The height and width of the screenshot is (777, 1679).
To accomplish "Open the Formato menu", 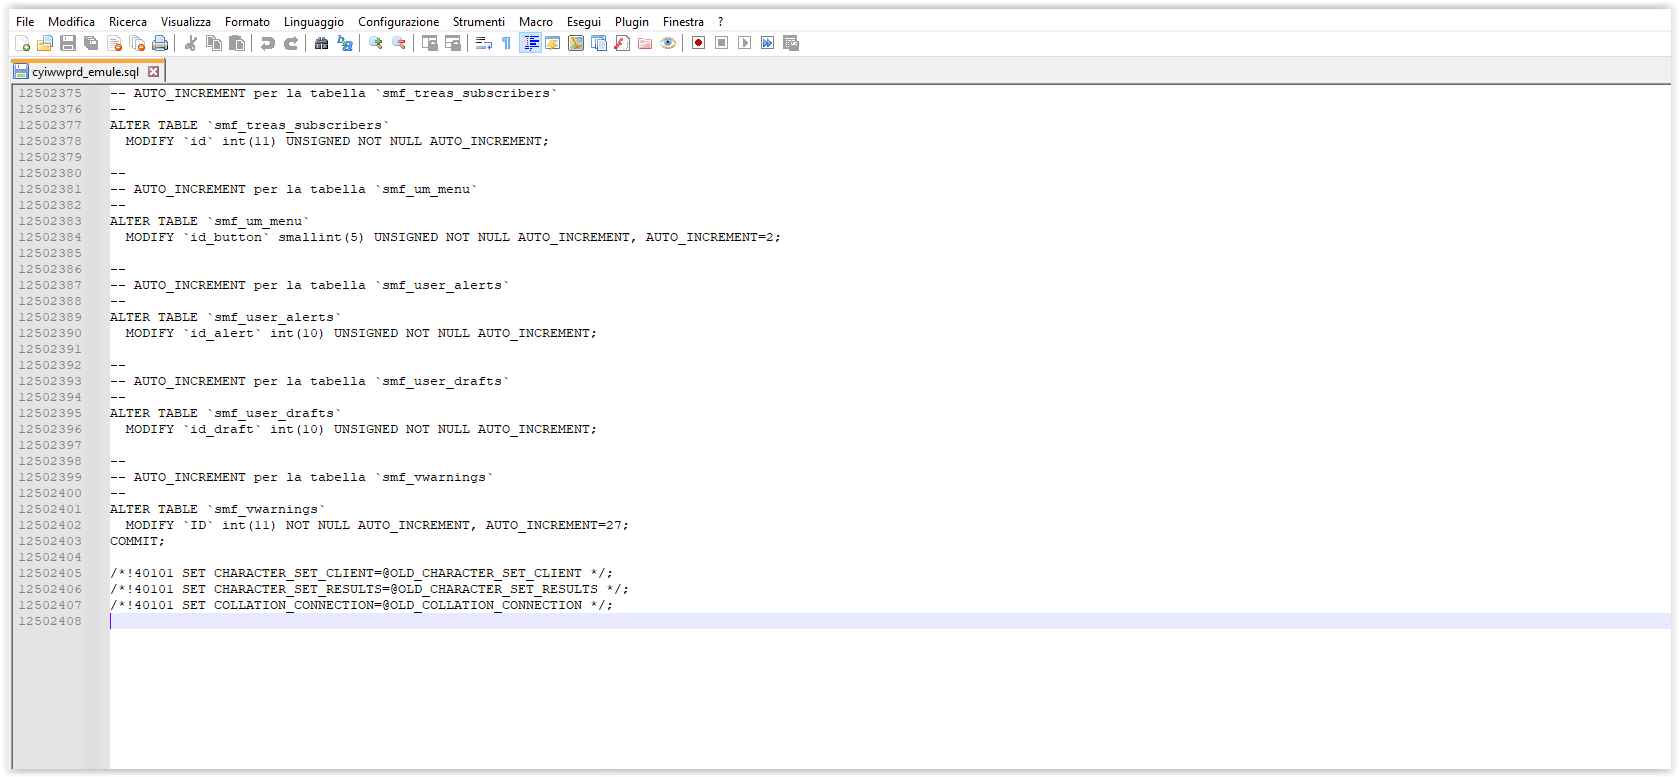I will [x=247, y=21].
